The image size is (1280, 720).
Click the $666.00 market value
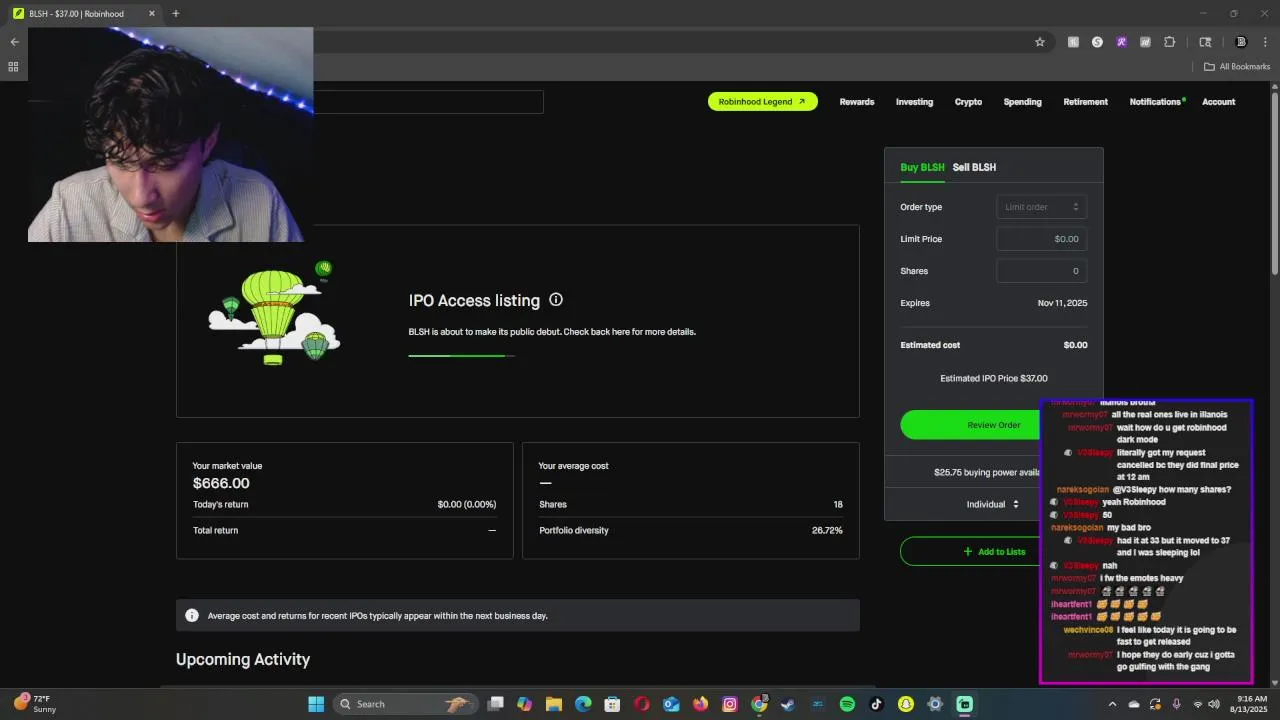[221, 483]
